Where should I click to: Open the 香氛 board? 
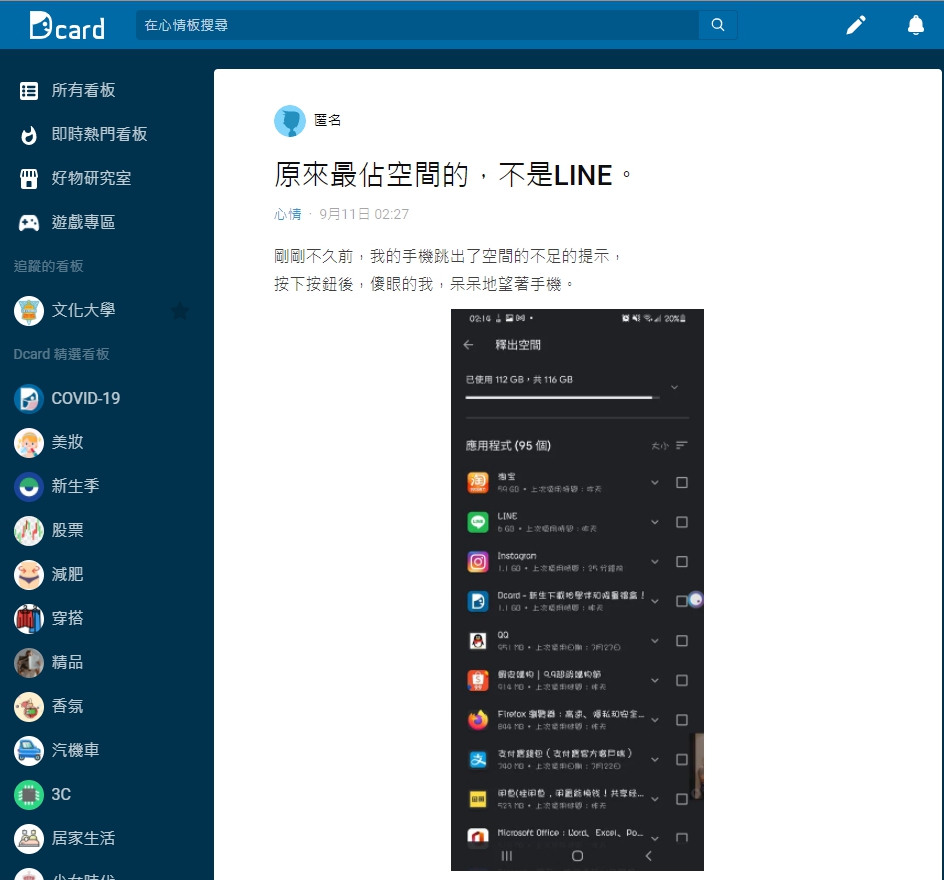[x=67, y=706]
